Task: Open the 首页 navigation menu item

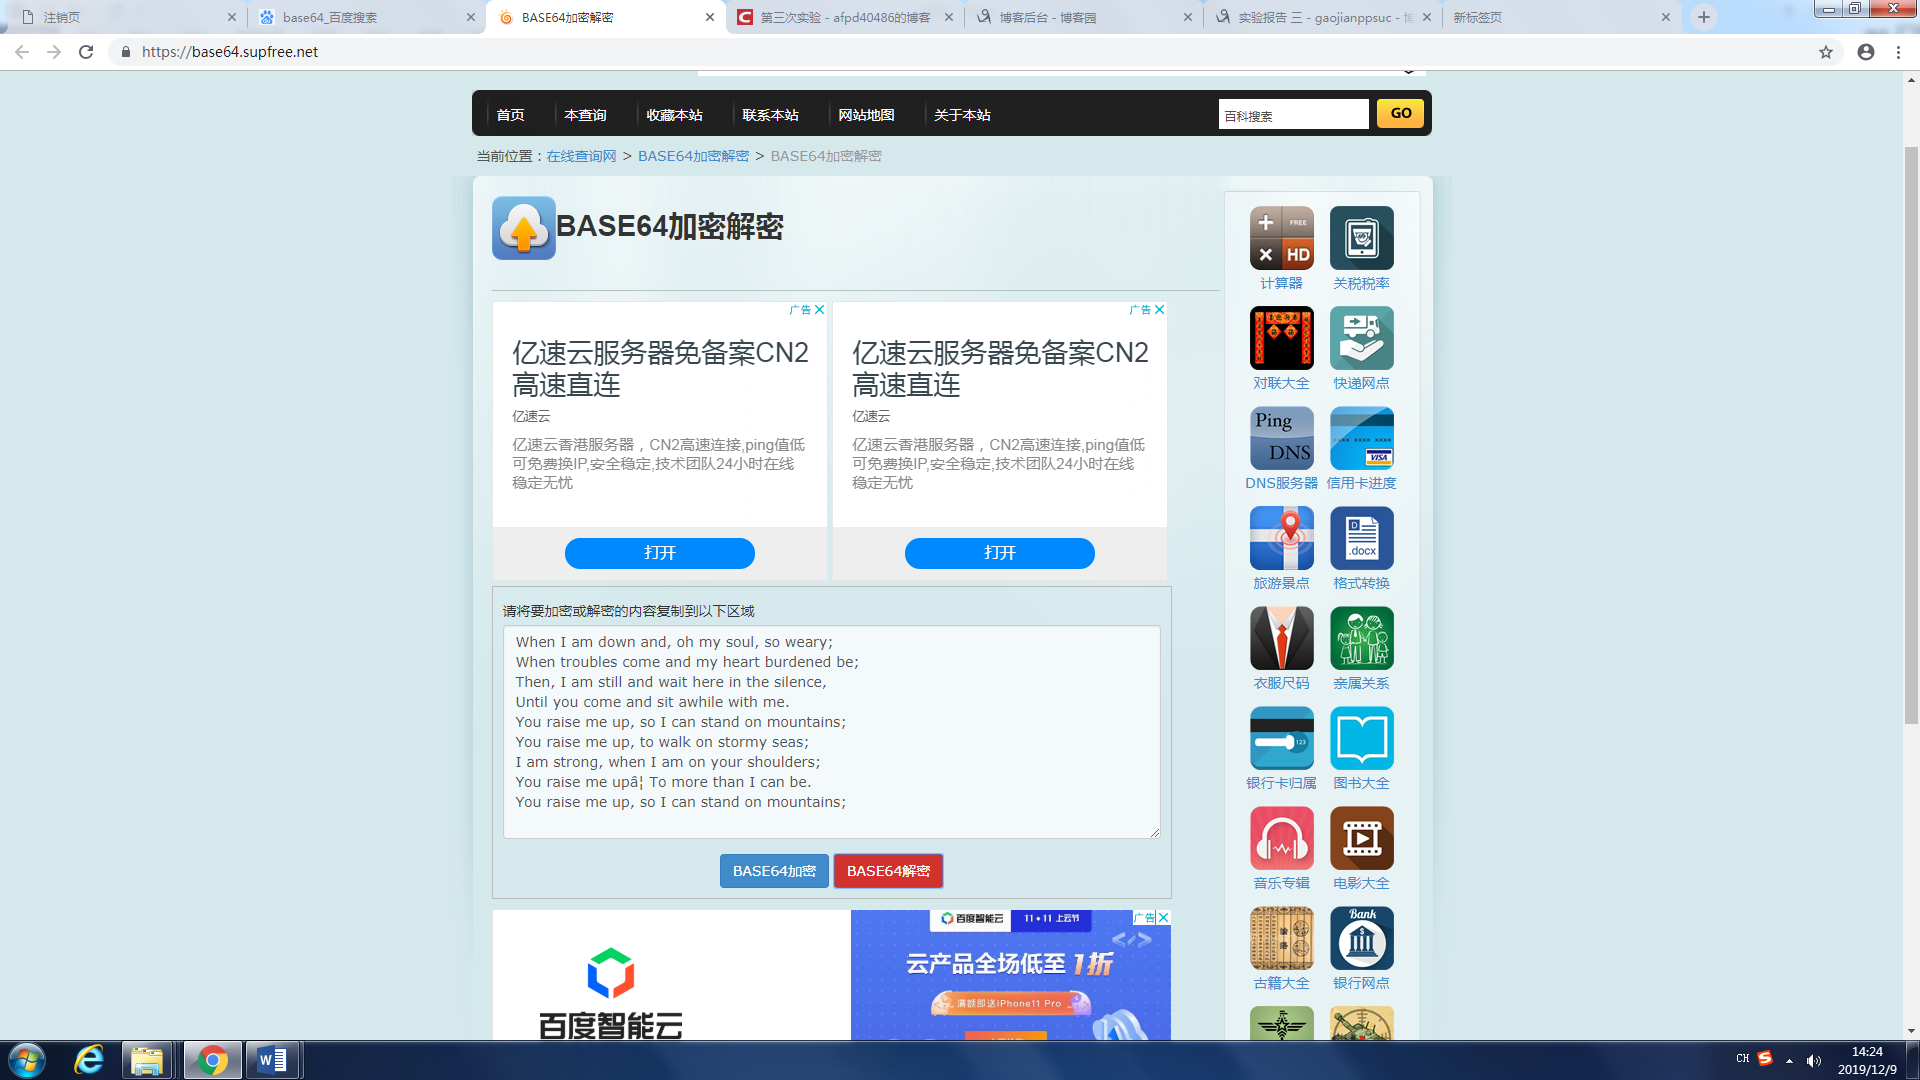Action: coord(510,115)
